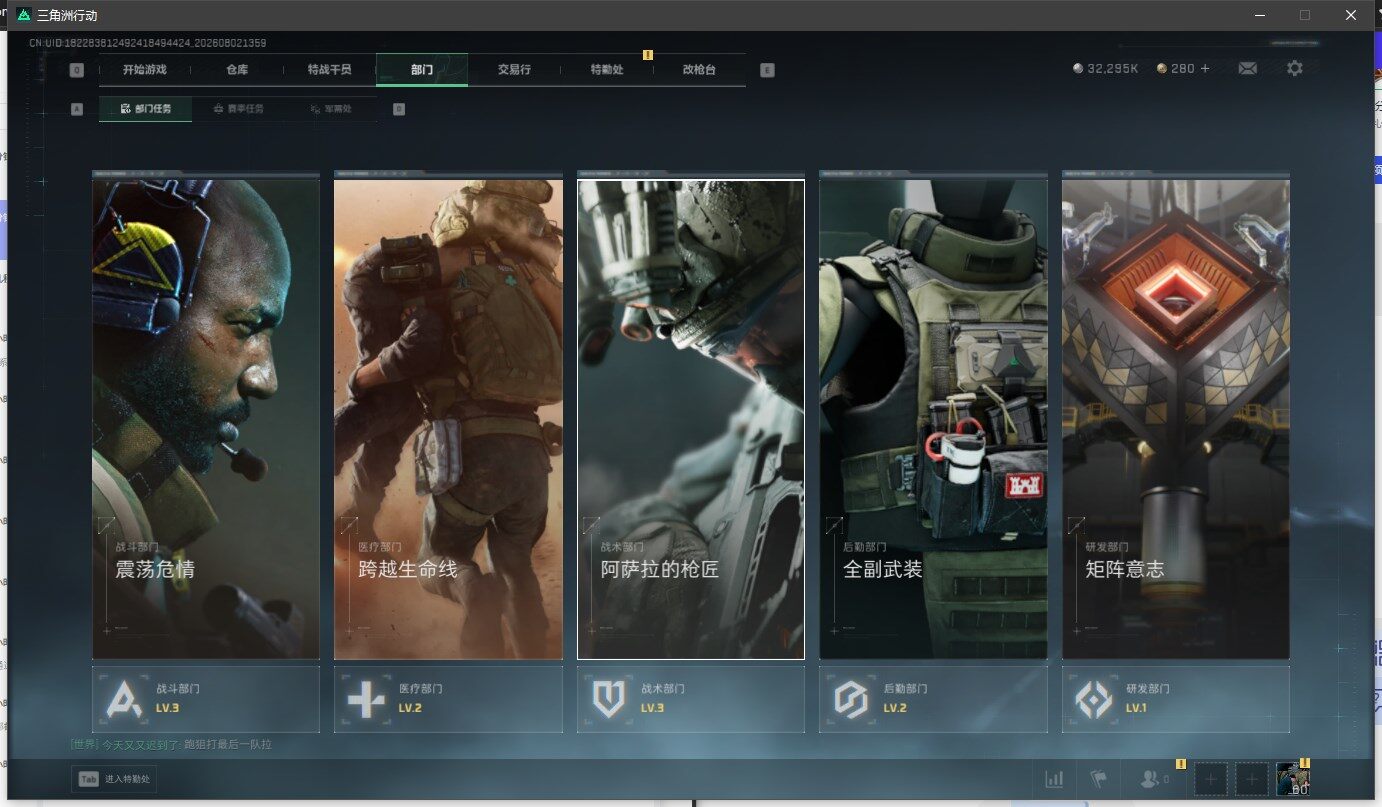Maximize the 三角洲行动 window
The image size is (1382, 807).
1305,15
